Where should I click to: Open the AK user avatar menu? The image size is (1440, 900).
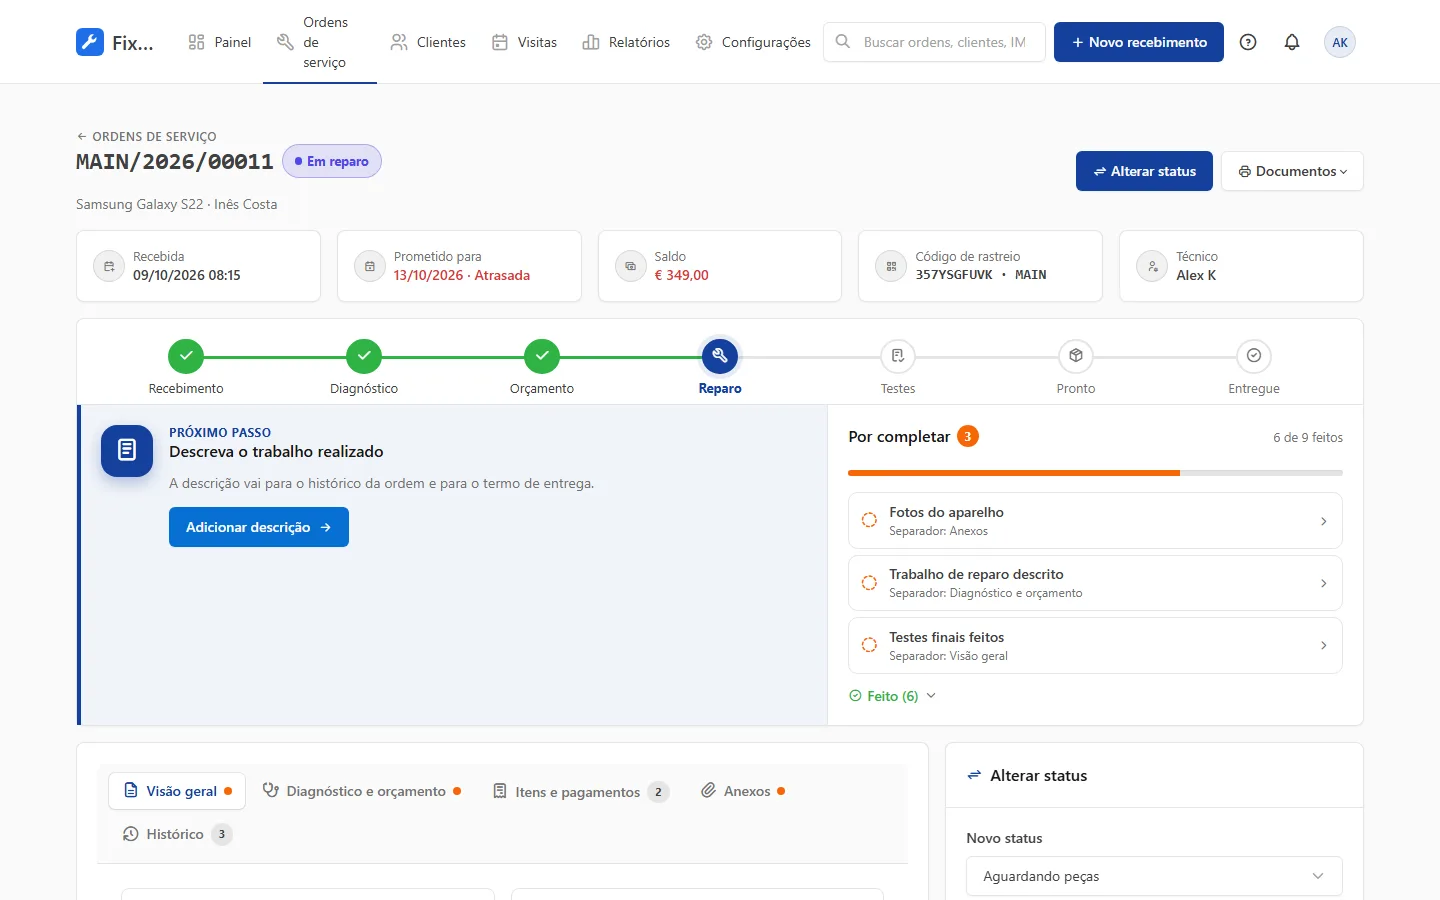pyautogui.click(x=1340, y=42)
